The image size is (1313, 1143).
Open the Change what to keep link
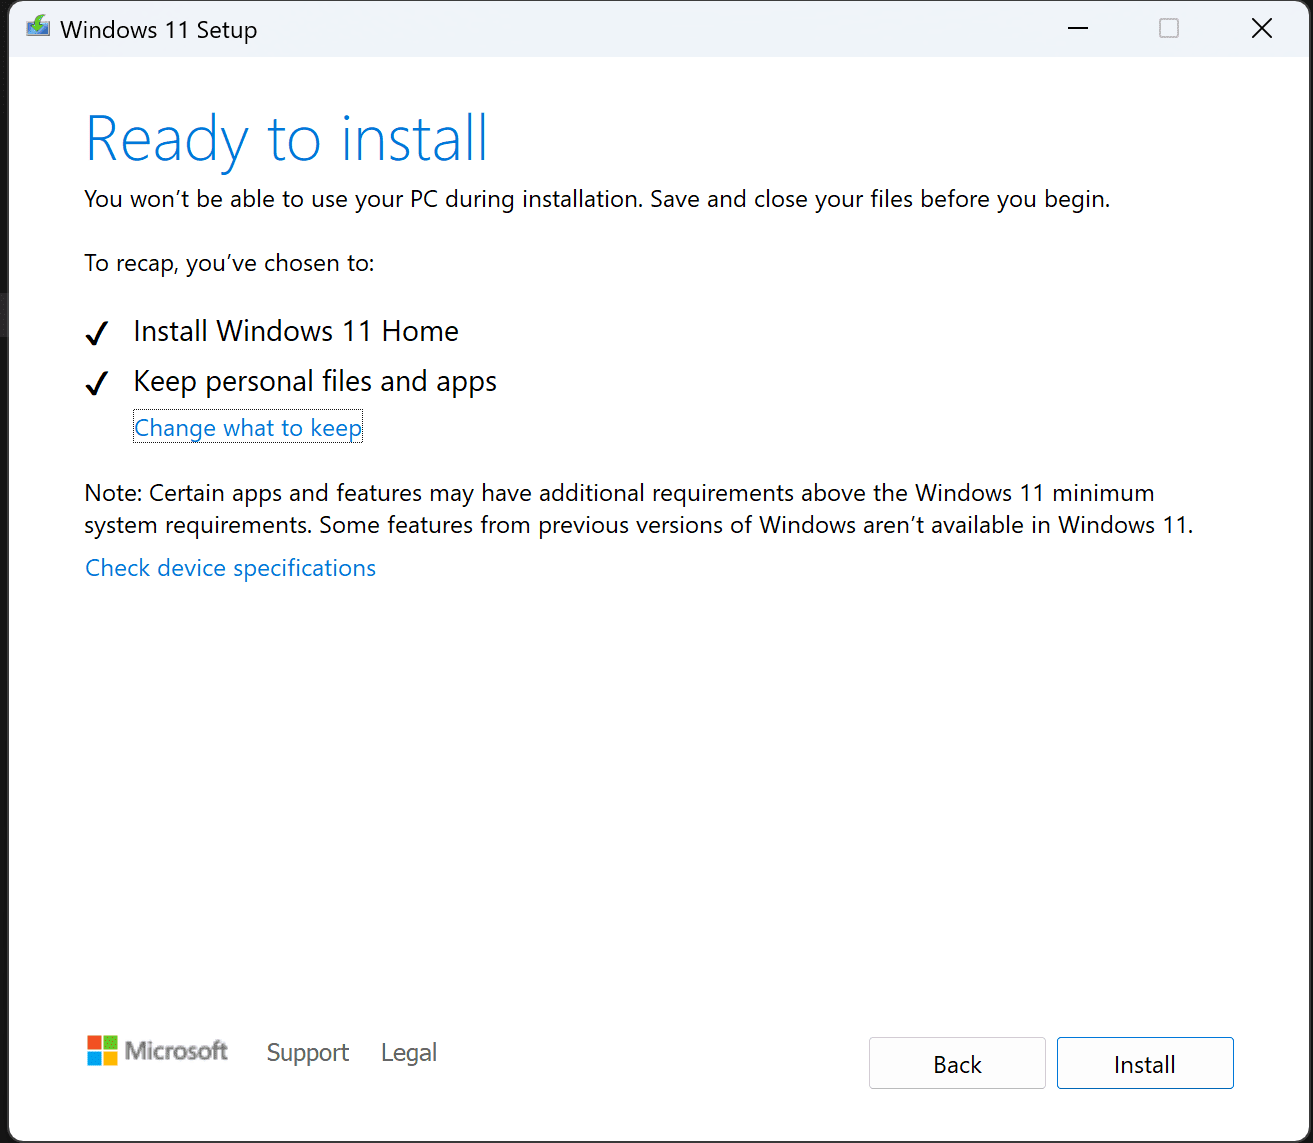click(248, 428)
